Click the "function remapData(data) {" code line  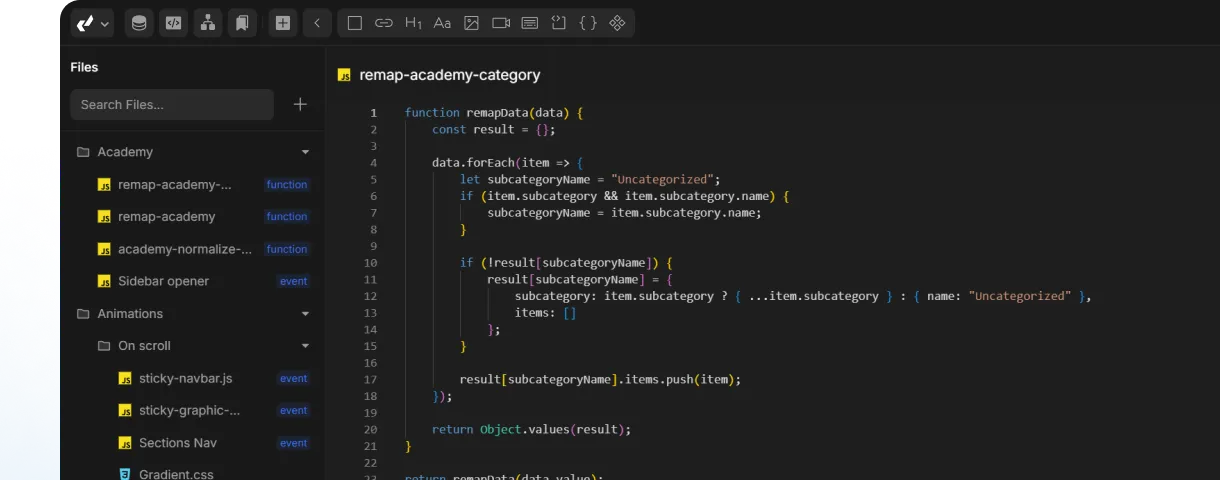pos(493,113)
